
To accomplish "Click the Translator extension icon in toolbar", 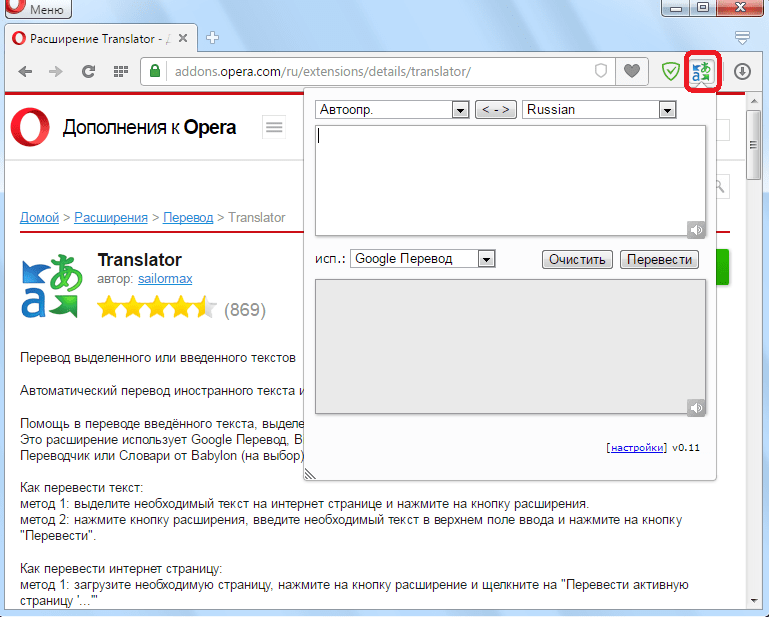I will tap(703, 71).
